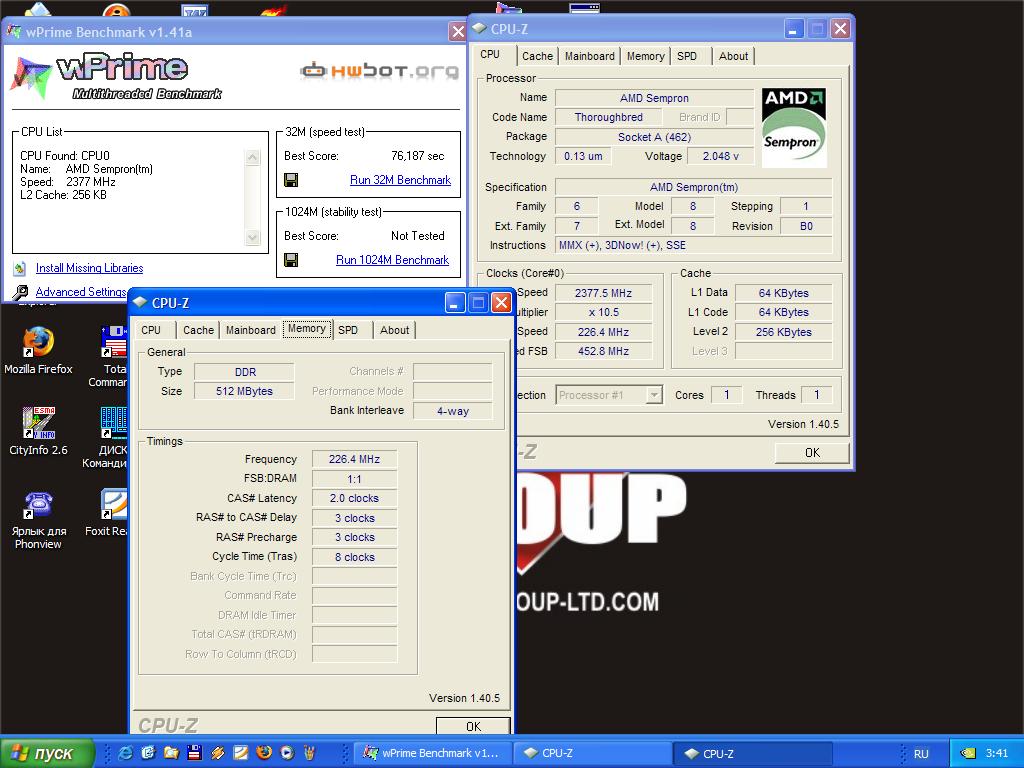1024x768 pixels.
Task: Click Run 32M Benchmark link
Action: click(400, 180)
